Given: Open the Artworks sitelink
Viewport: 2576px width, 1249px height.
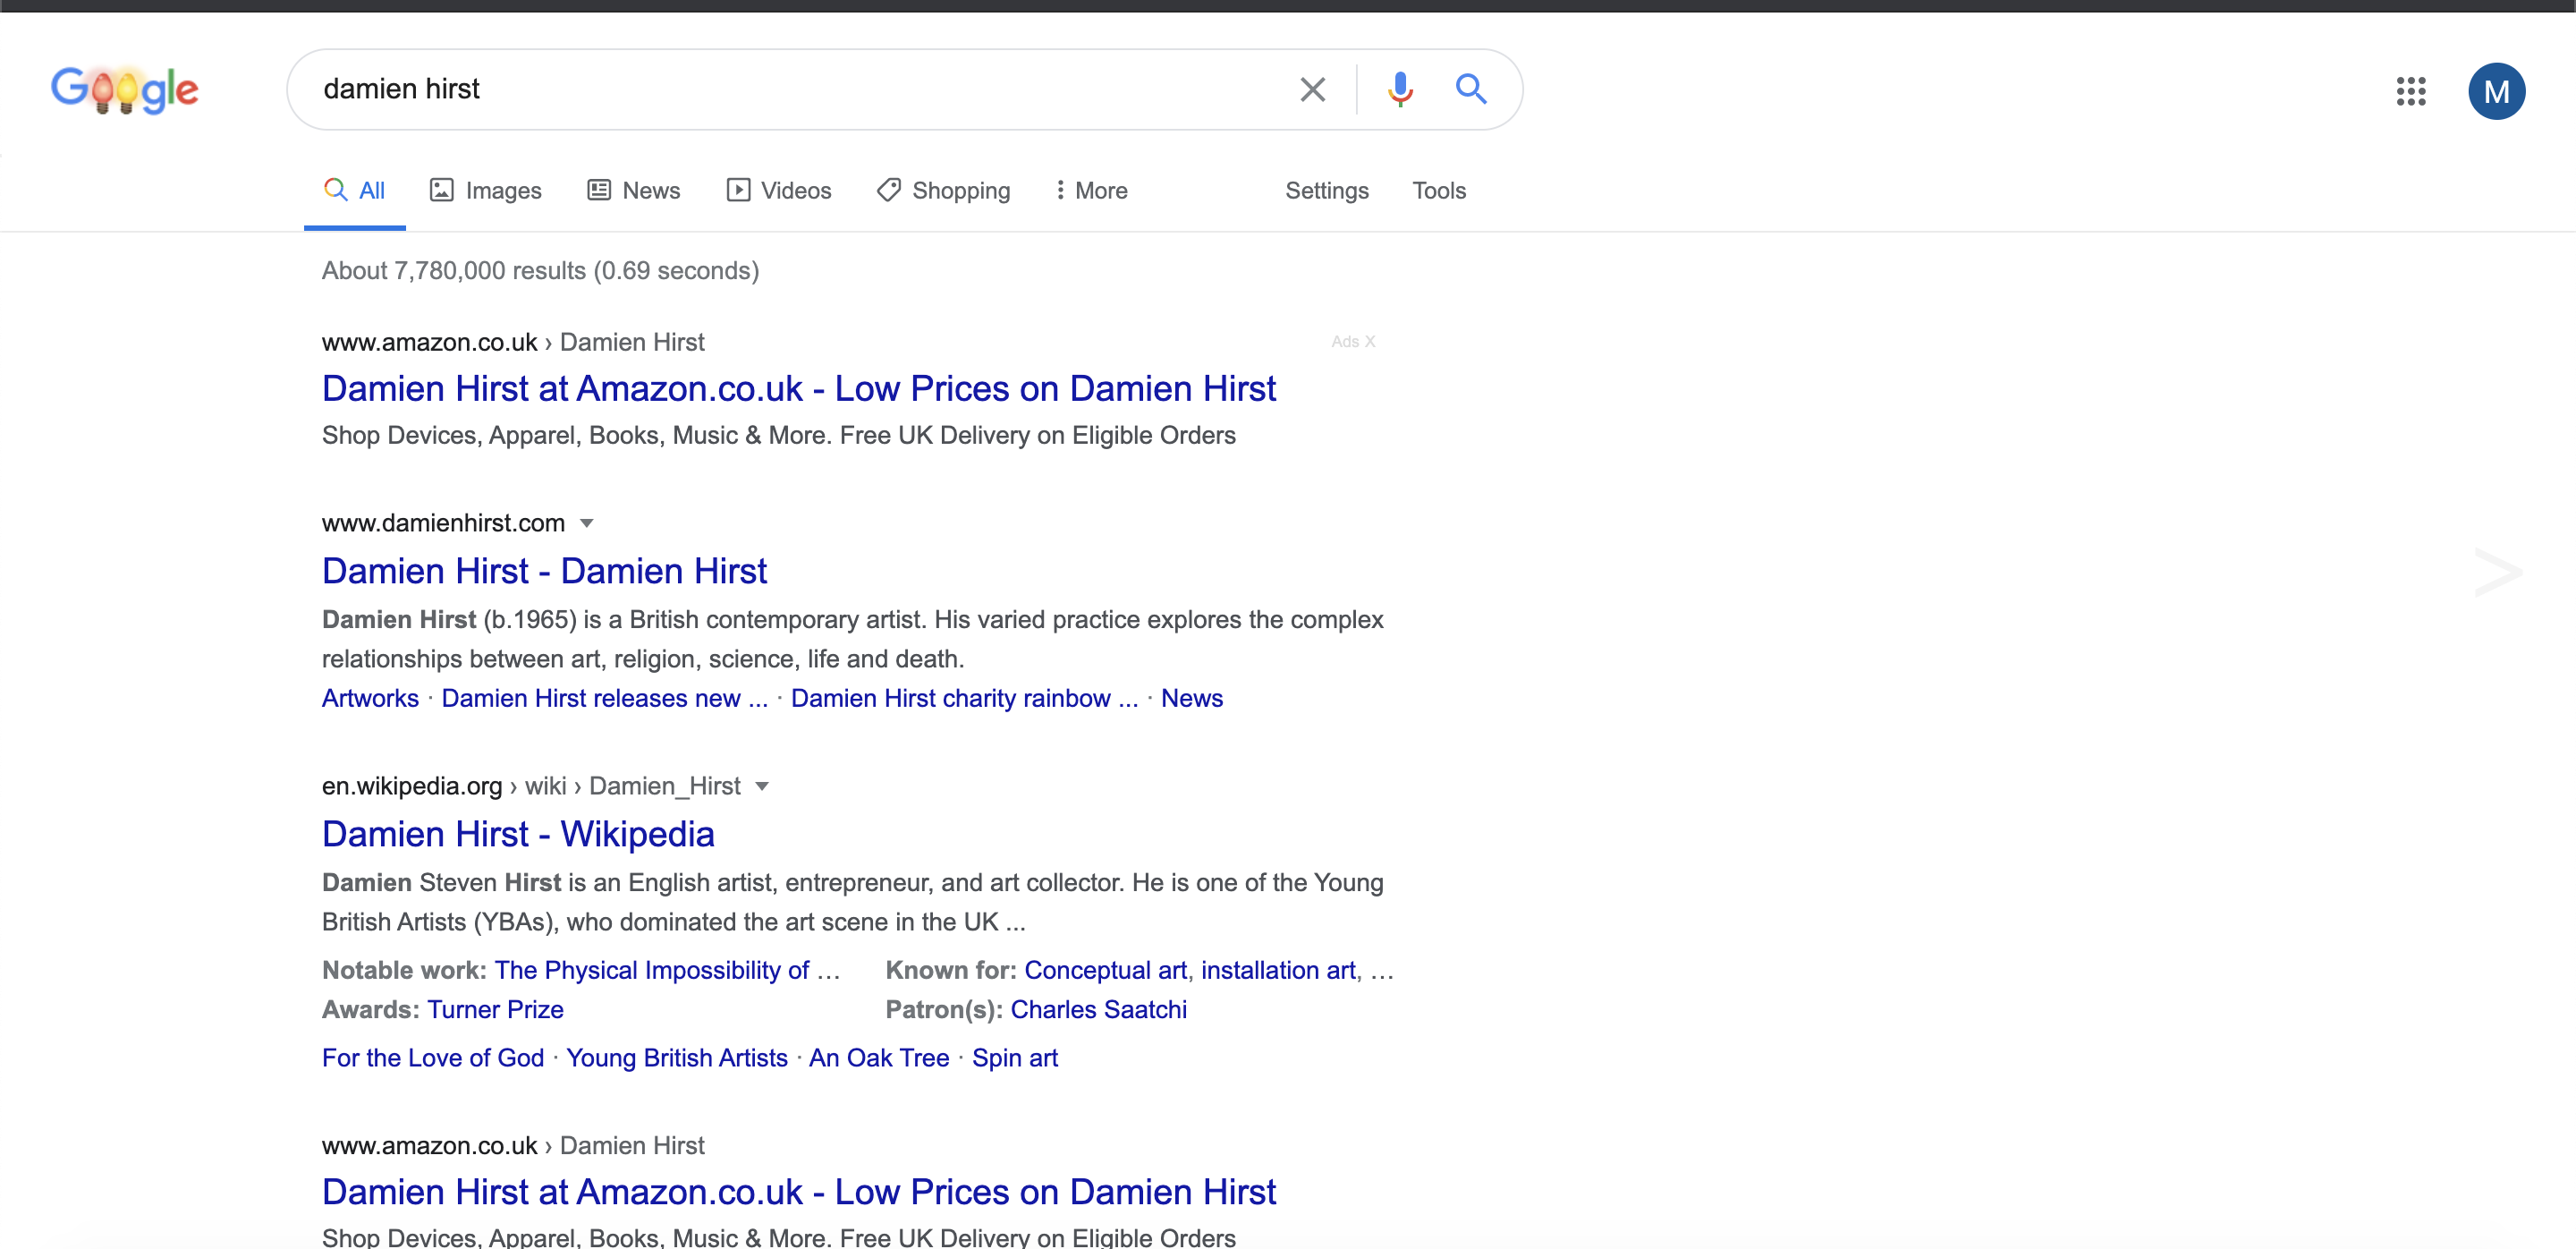Looking at the screenshot, I should point(370,698).
